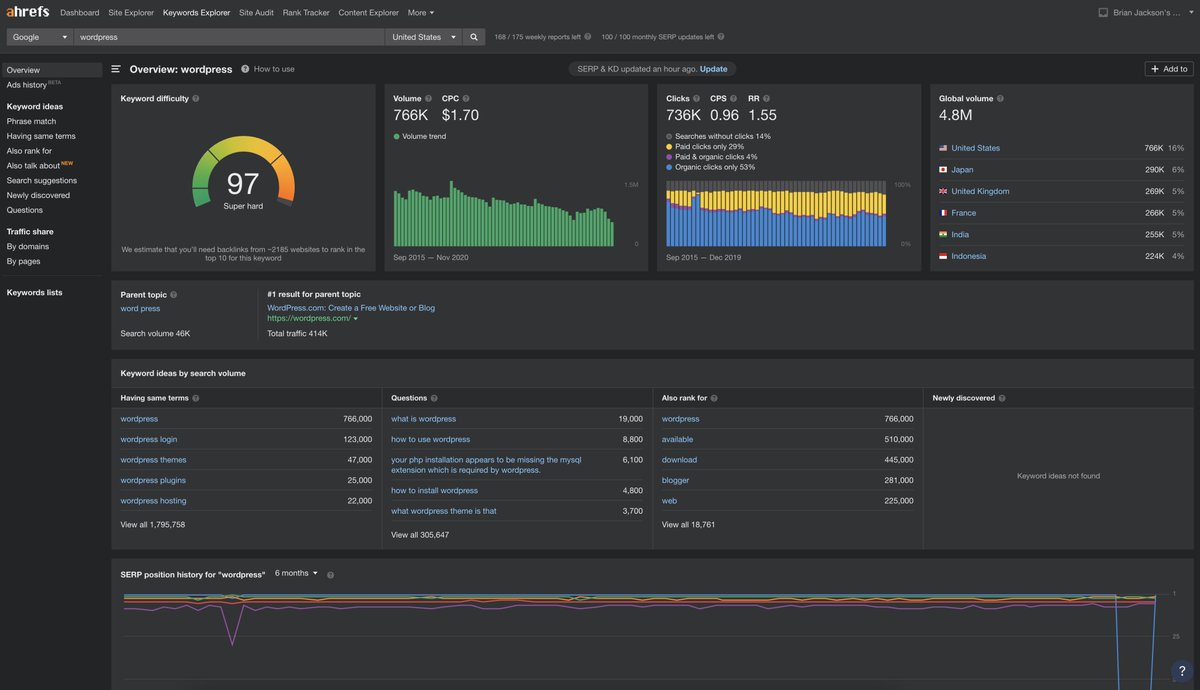Open WordPress.com Create a Free Website link
The width and height of the screenshot is (1200, 690).
tap(351, 308)
